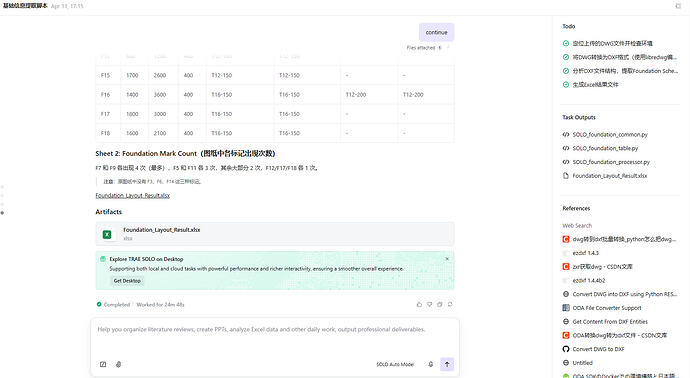Click the GitHub icon beside Convert DWG to DXF
The width and height of the screenshot is (690, 378).
pyautogui.click(x=566, y=349)
